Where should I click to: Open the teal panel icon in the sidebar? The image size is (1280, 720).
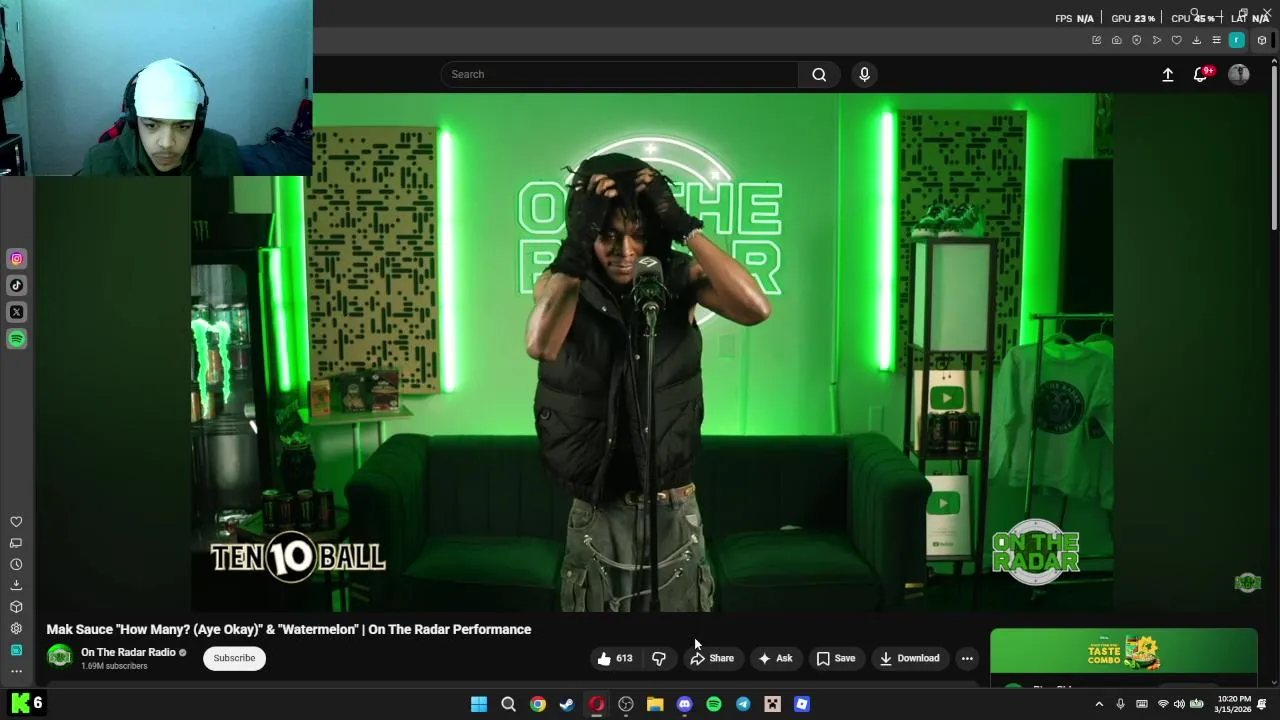point(16,650)
